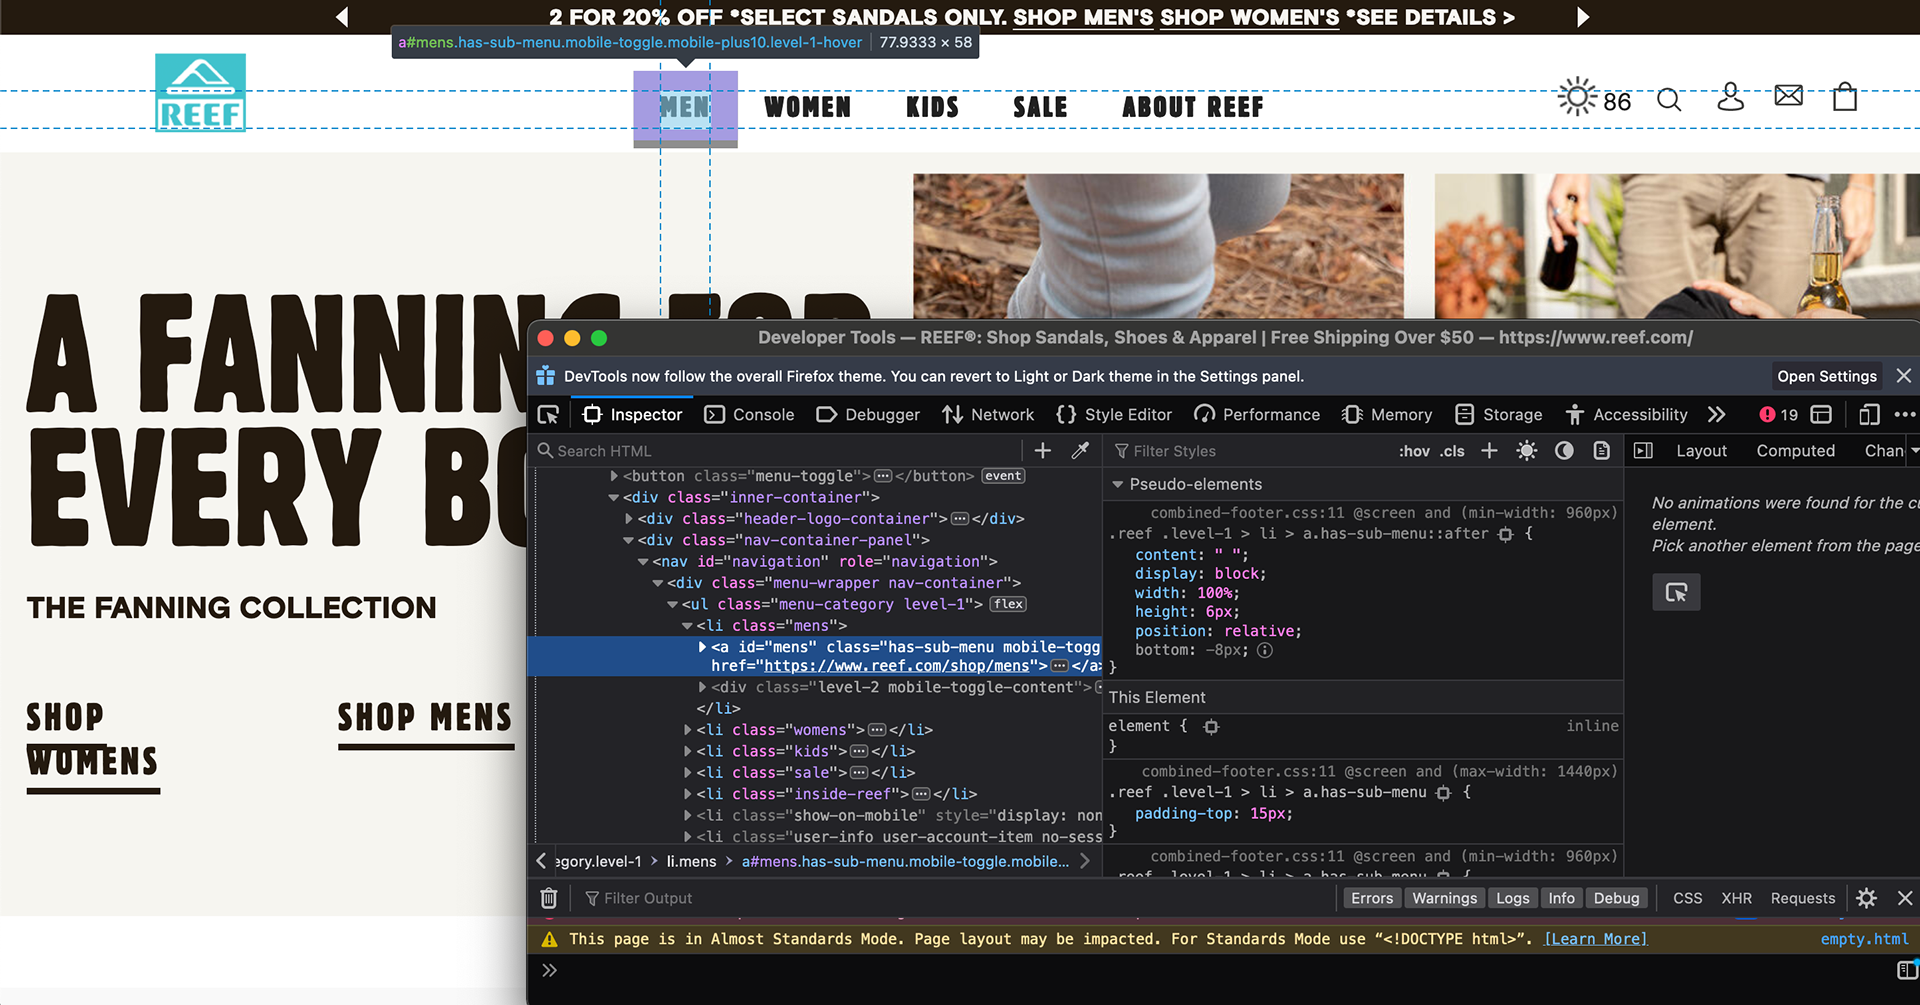Collapse the ul menu-category level-1 node
The image size is (1920, 1005).
pos(673,604)
